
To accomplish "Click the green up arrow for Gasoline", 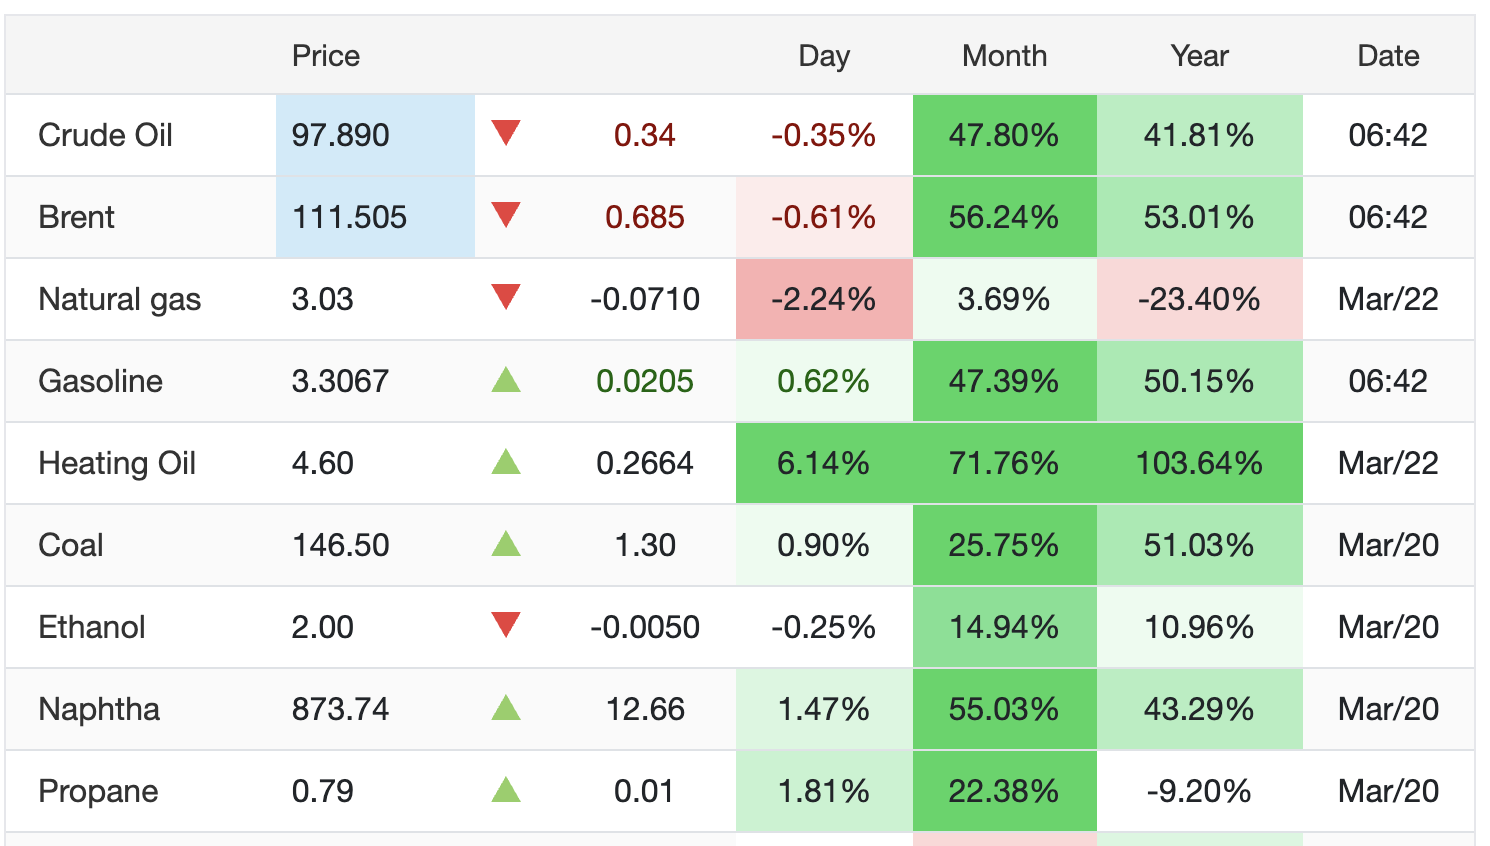I will (x=506, y=380).
